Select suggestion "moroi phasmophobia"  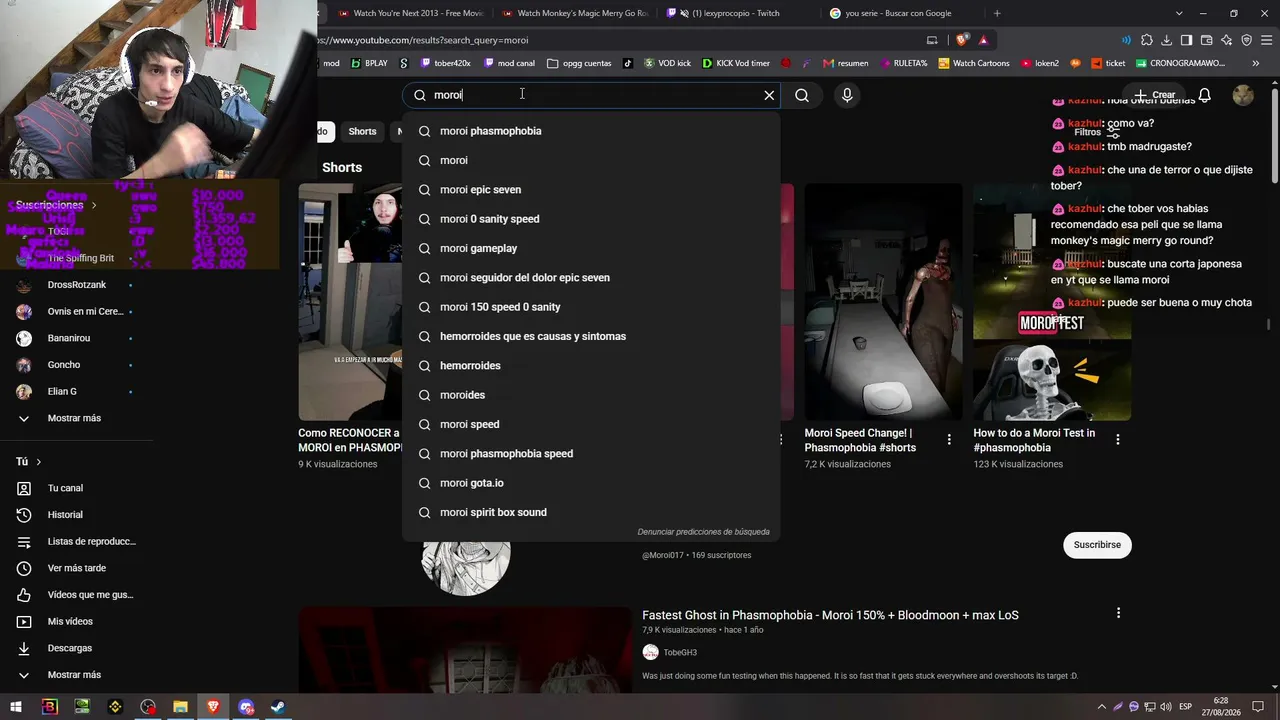point(591,131)
